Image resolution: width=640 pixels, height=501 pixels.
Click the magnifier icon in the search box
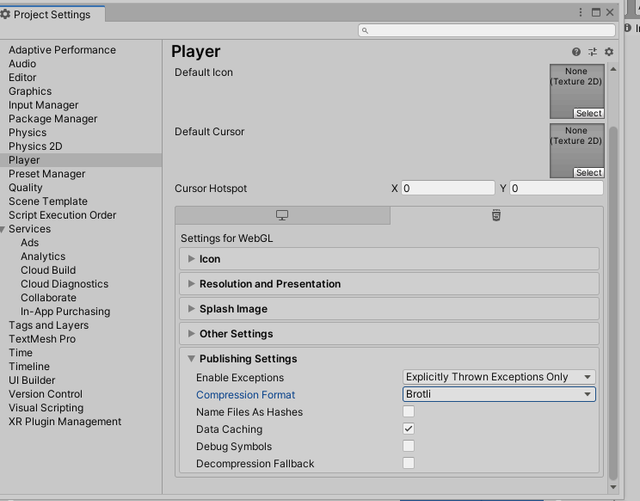[x=367, y=31]
